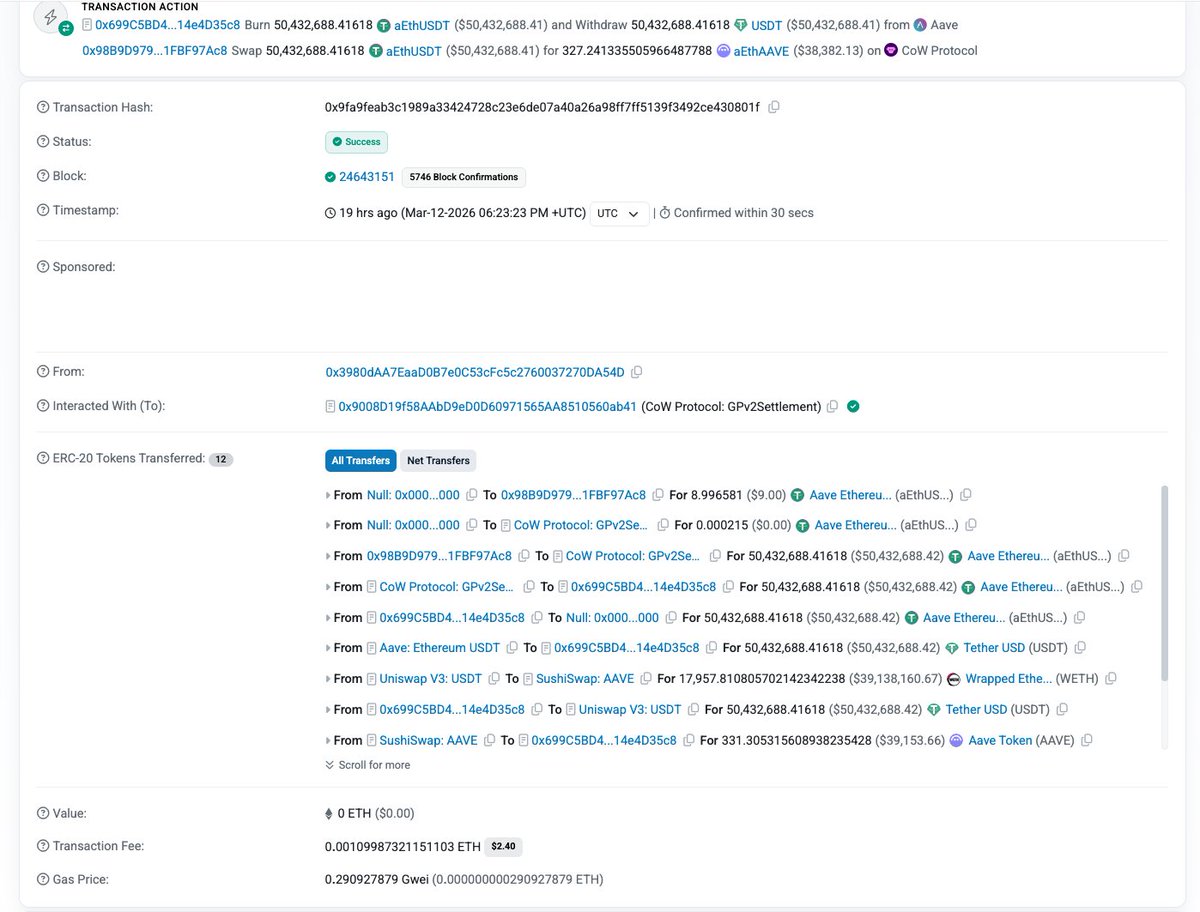Click 'Confirmed within 30 secs' text

pyautogui.click(x=743, y=213)
